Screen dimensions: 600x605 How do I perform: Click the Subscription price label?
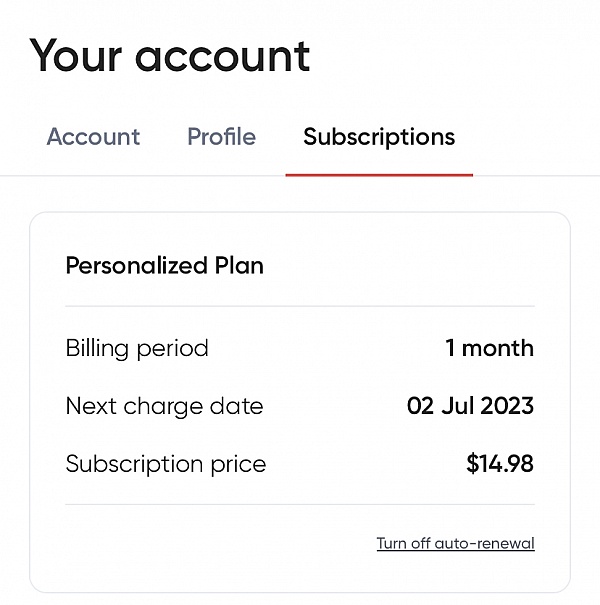click(165, 465)
